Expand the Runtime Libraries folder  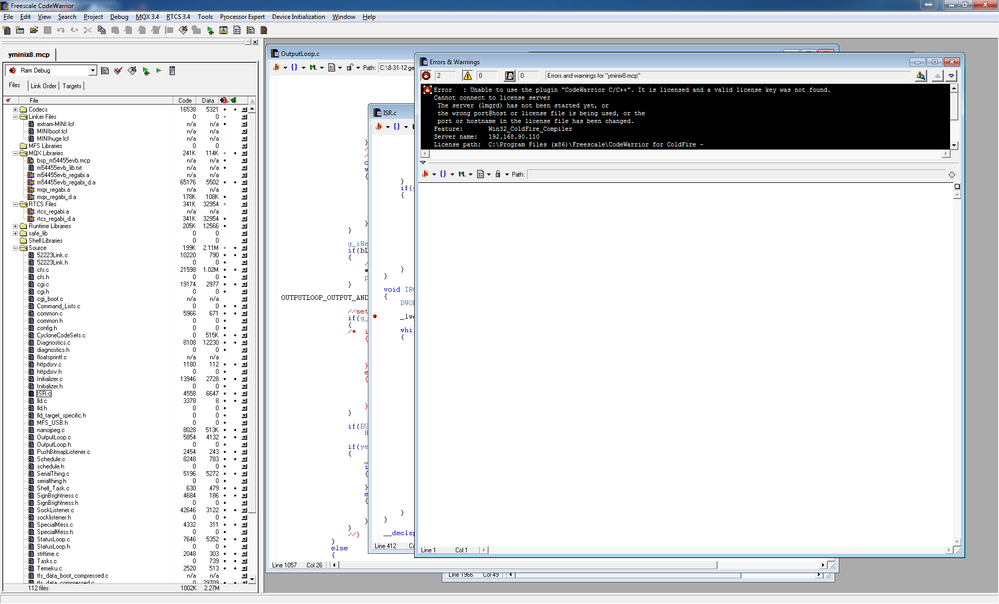(15, 226)
